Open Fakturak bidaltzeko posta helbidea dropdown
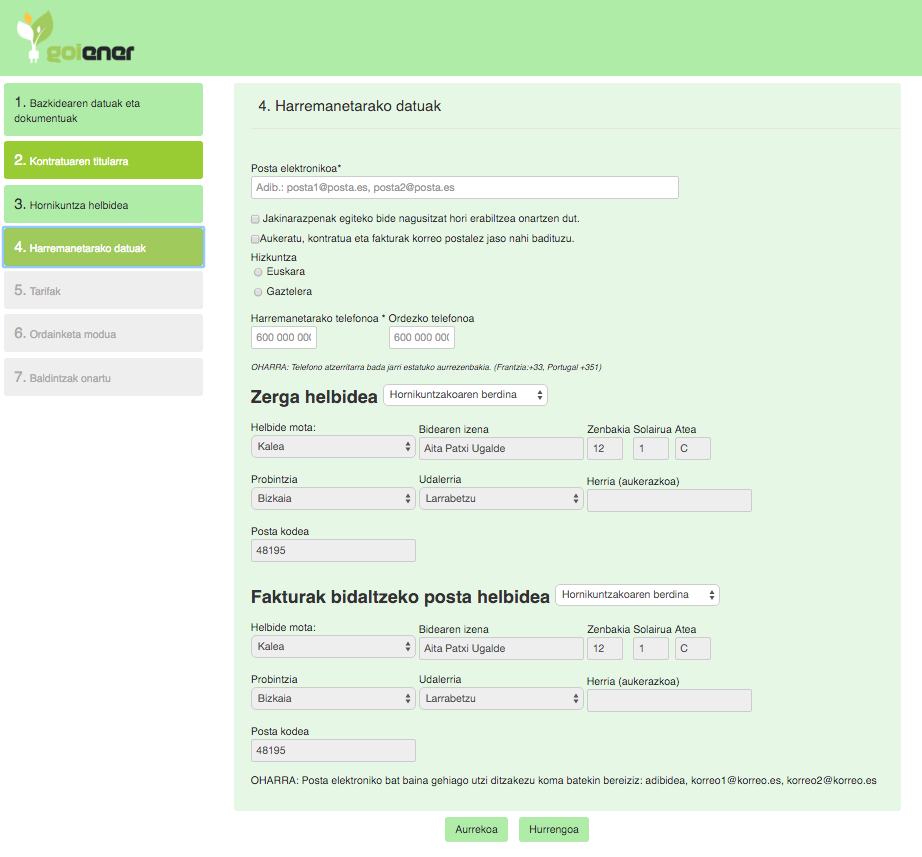This screenshot has width=922, height=857. (637, 595)
